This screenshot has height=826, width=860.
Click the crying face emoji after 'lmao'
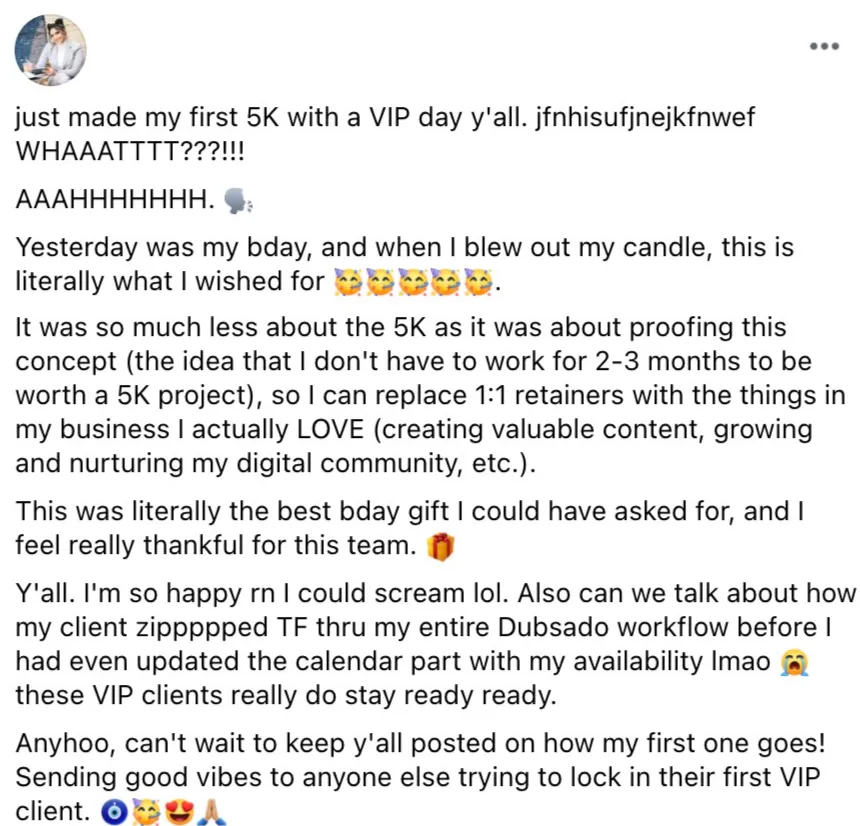click(x=794, y=663)
